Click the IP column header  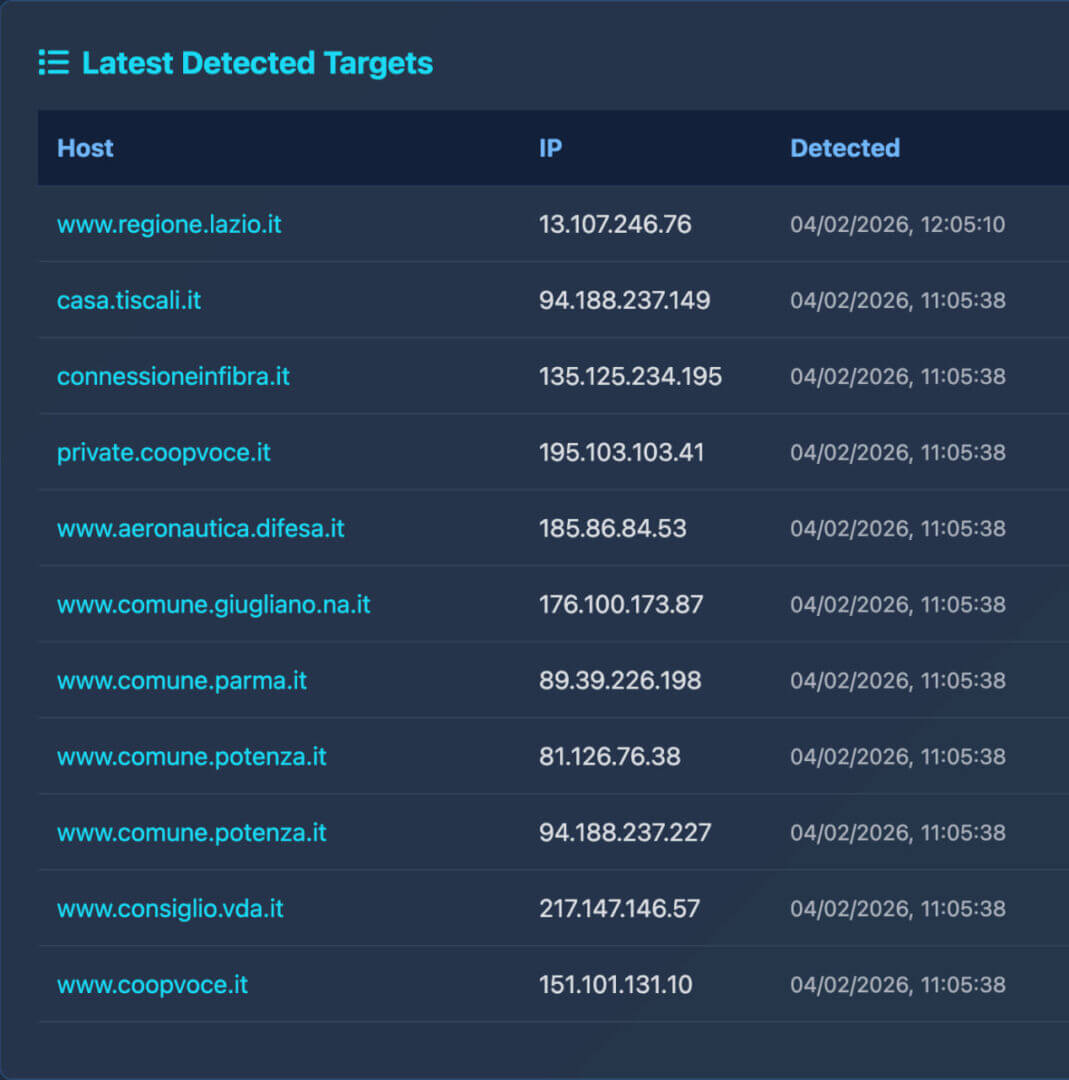coord(550,148)
